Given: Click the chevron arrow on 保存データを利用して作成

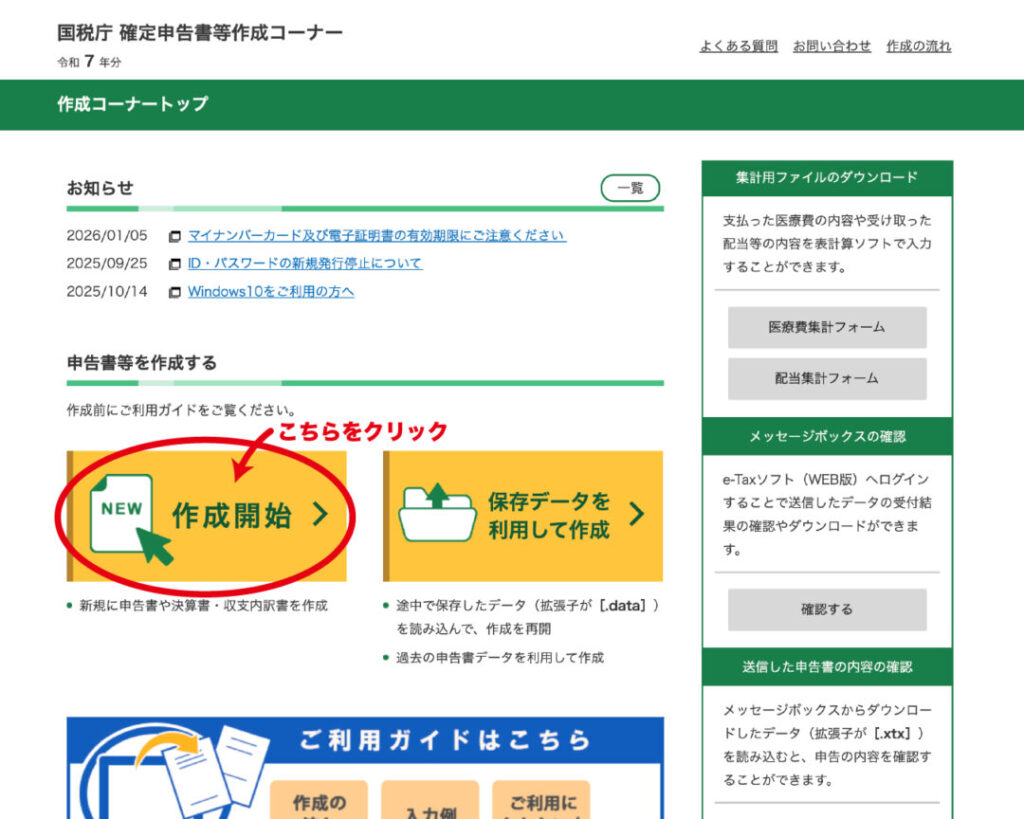Looking at the screenshot, I should [636, 514].
